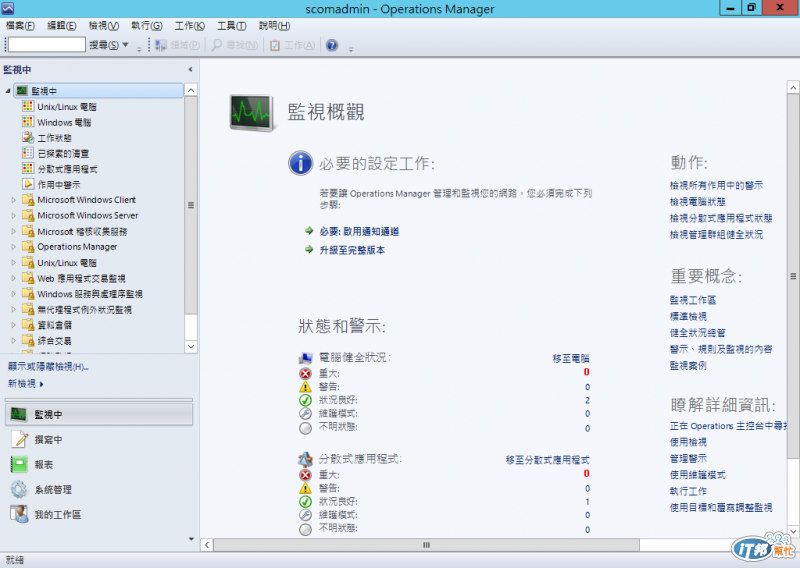This screenshot has height=568, width=800.
Task: Select the Windows 電腦 view icon
Action: (28, 121)
